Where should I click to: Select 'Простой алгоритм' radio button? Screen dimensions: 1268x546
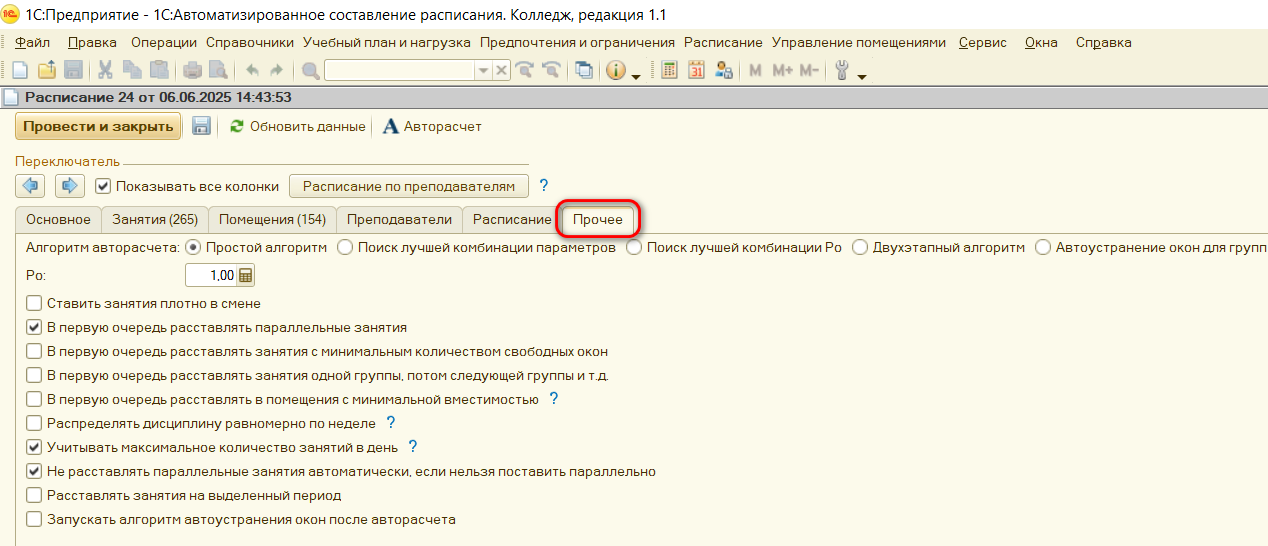click(194, 247)
